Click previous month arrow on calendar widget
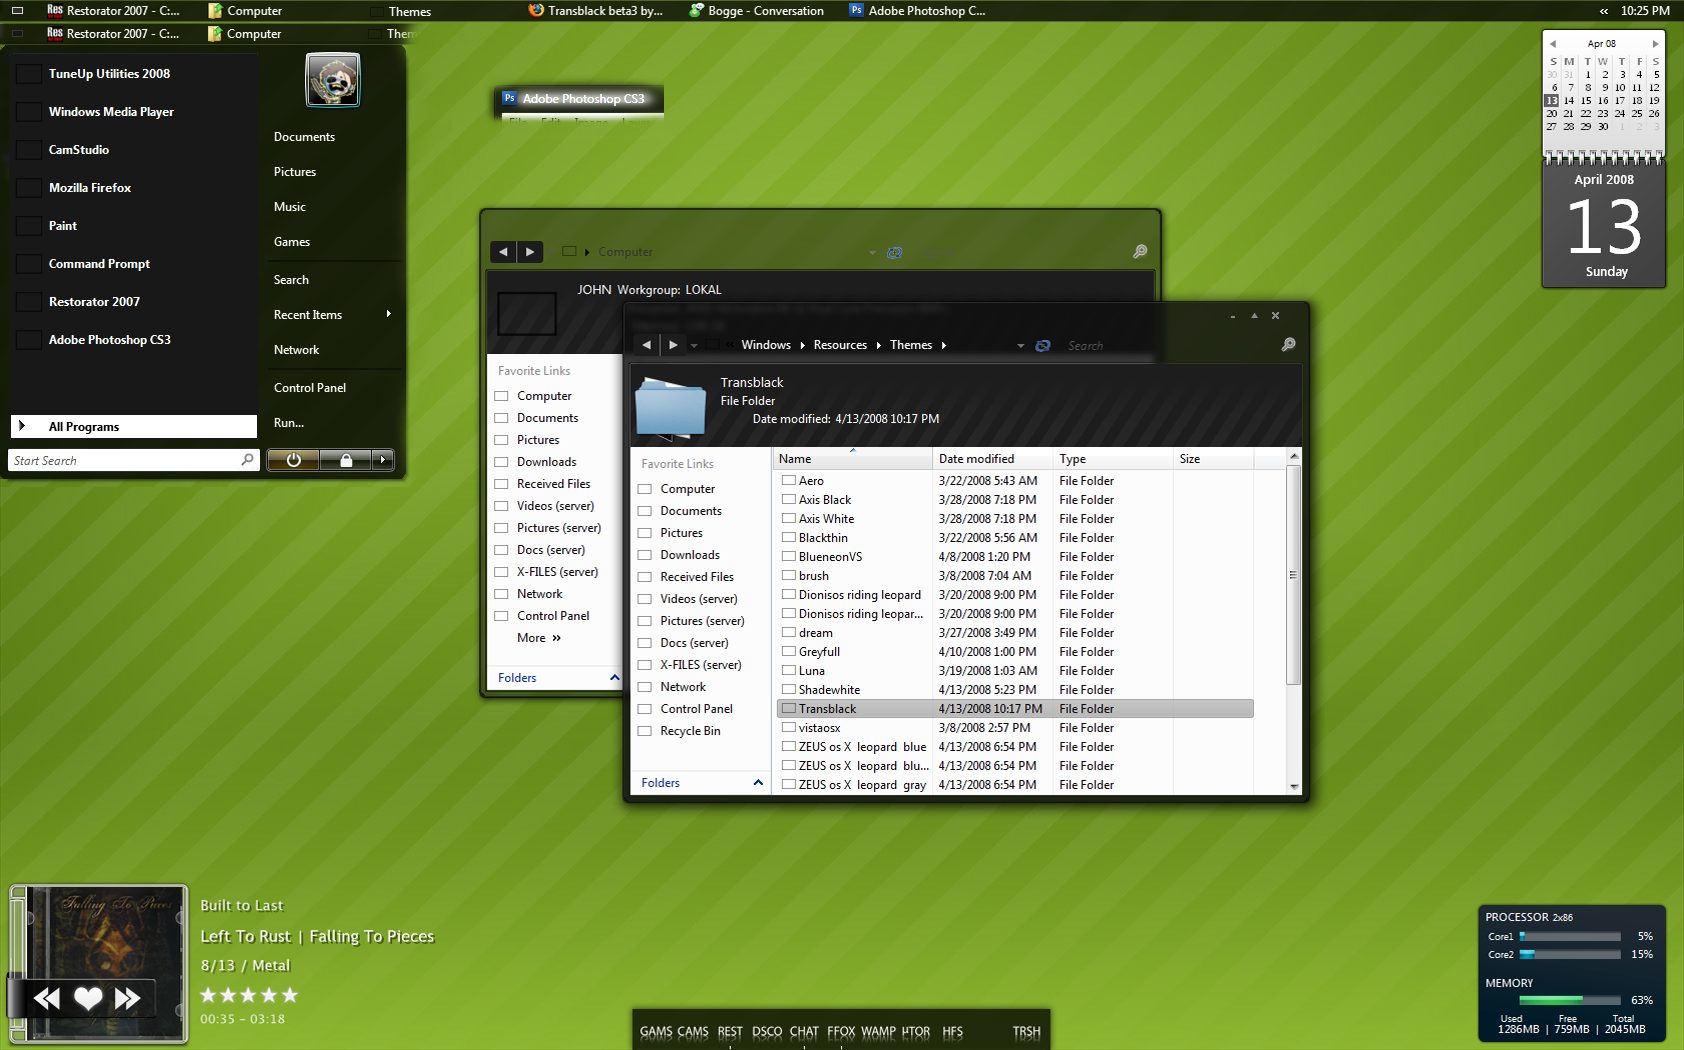This screenshot has width=1684, height=1050. click(1553, 44)
